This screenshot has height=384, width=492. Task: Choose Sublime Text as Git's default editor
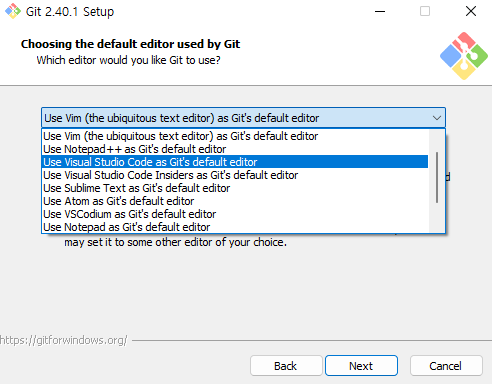235,188
